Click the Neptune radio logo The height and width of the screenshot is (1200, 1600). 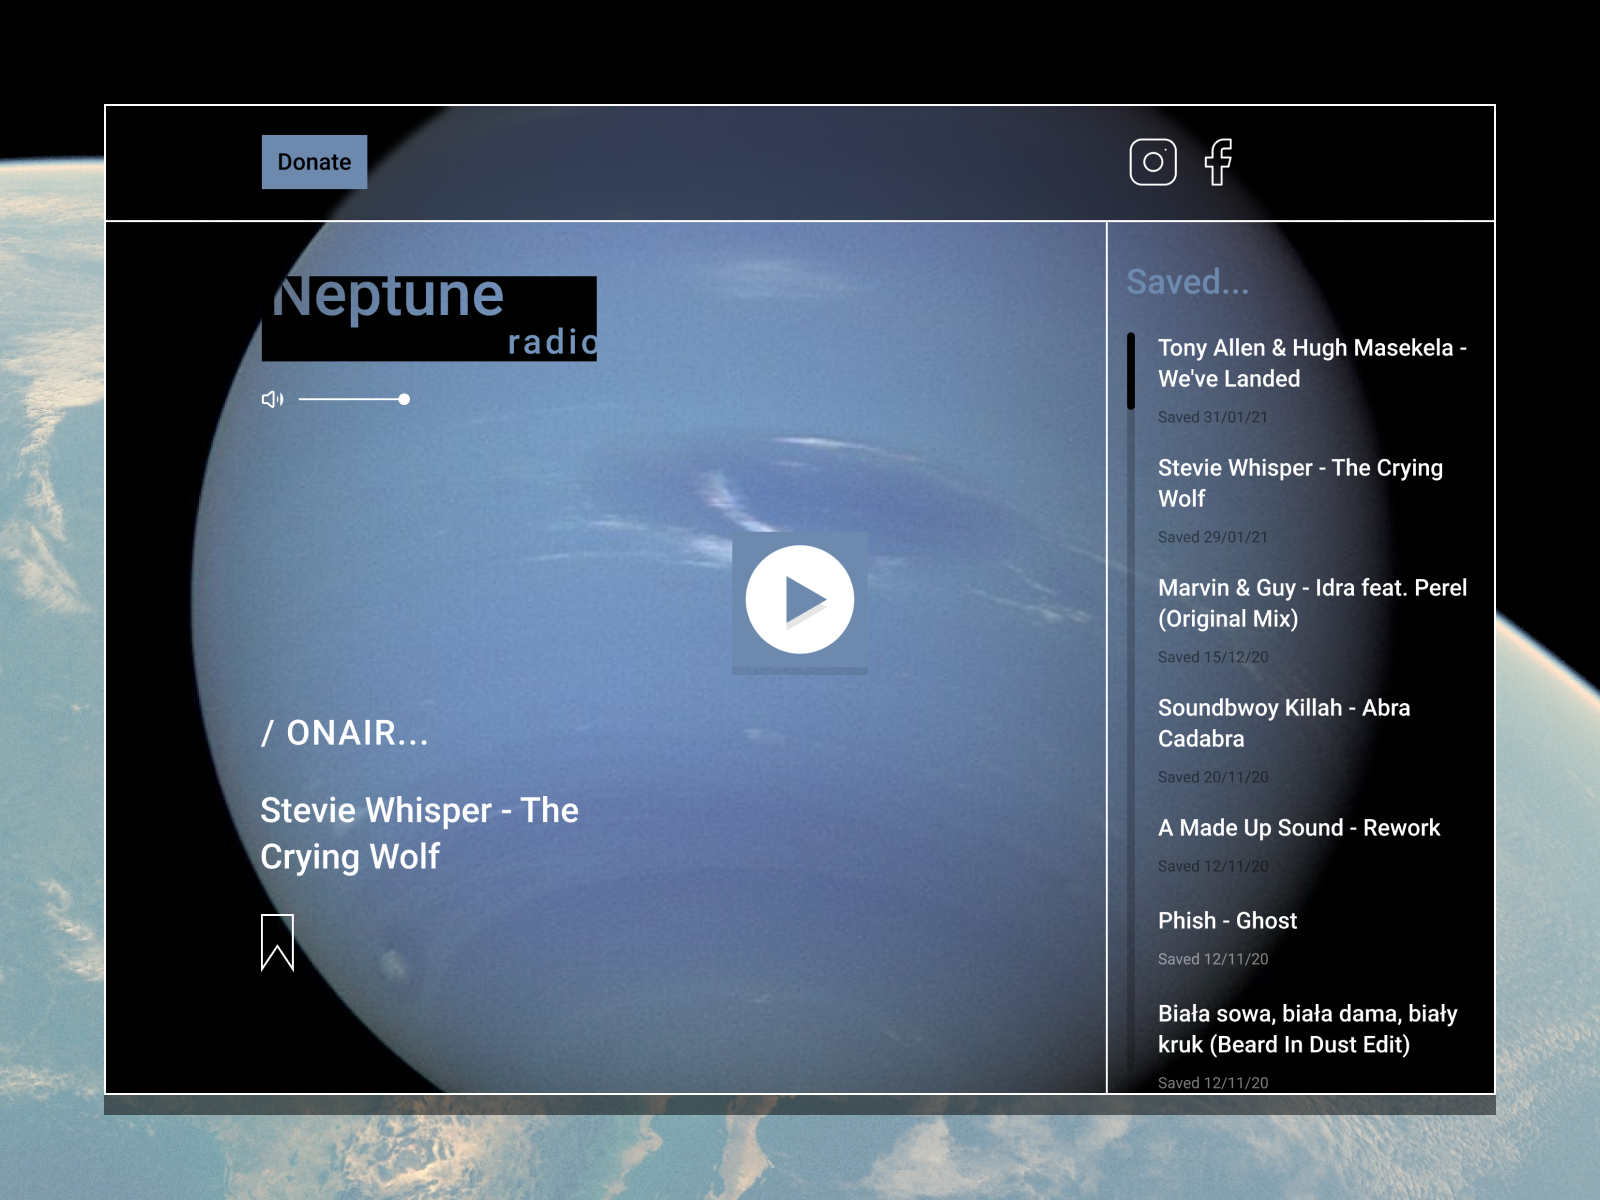click(428, 317)
